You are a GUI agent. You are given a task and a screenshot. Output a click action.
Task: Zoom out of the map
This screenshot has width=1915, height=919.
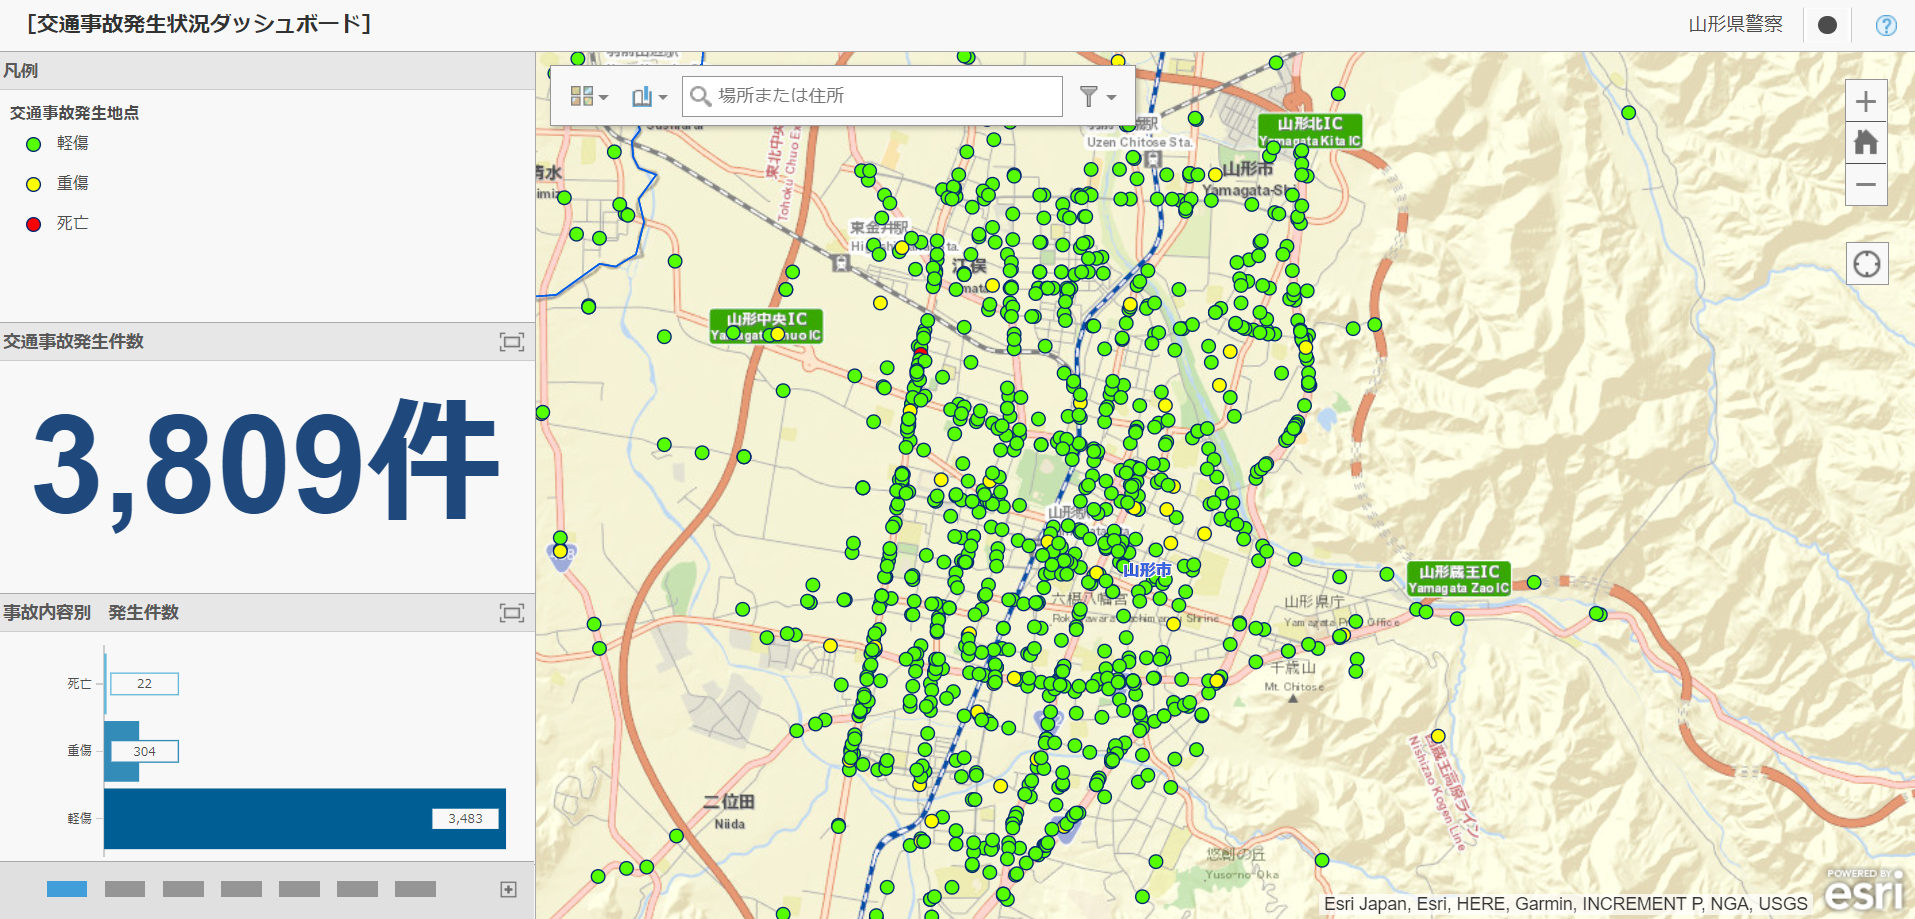[x=1865, y=185]
